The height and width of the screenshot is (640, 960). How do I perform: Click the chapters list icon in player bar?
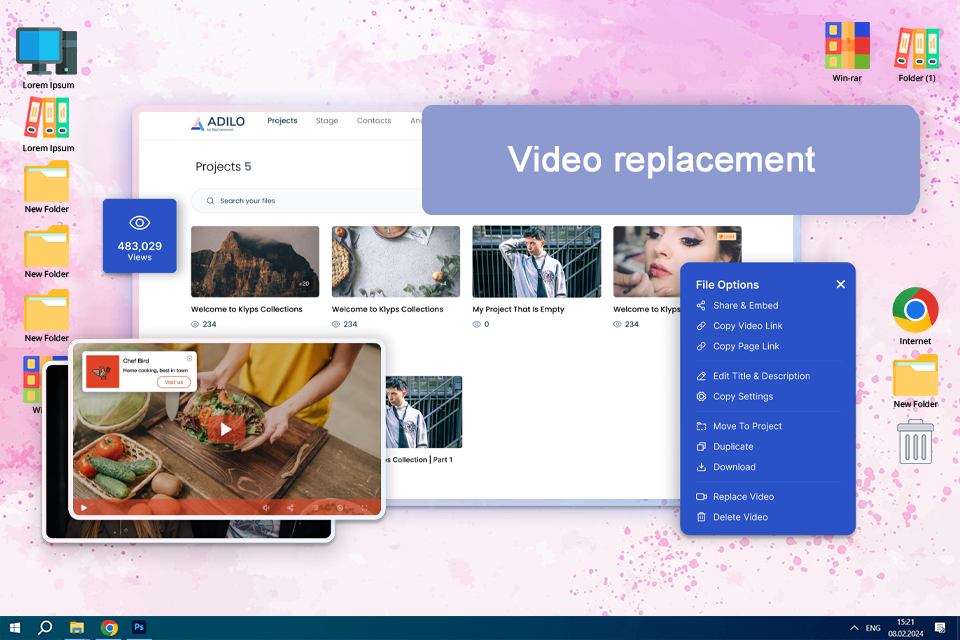[315, 508]
